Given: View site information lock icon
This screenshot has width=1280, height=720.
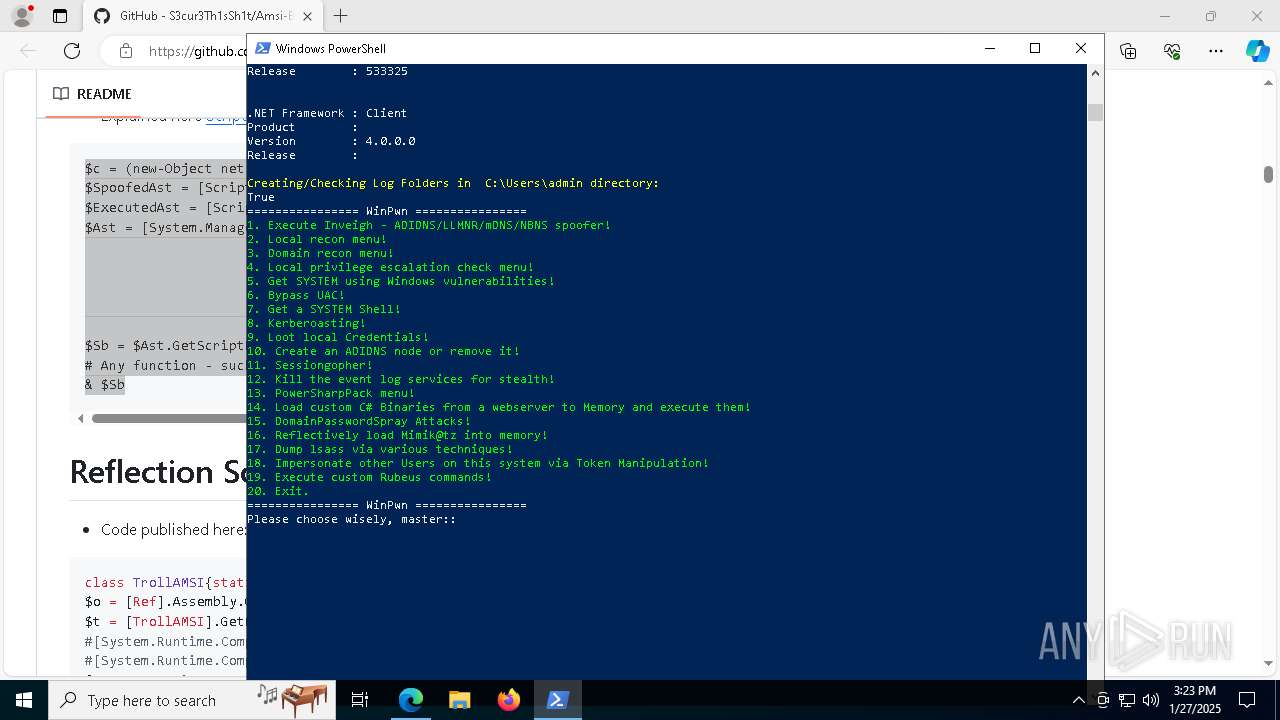Looking at the screenshot, I should [125, 51].
